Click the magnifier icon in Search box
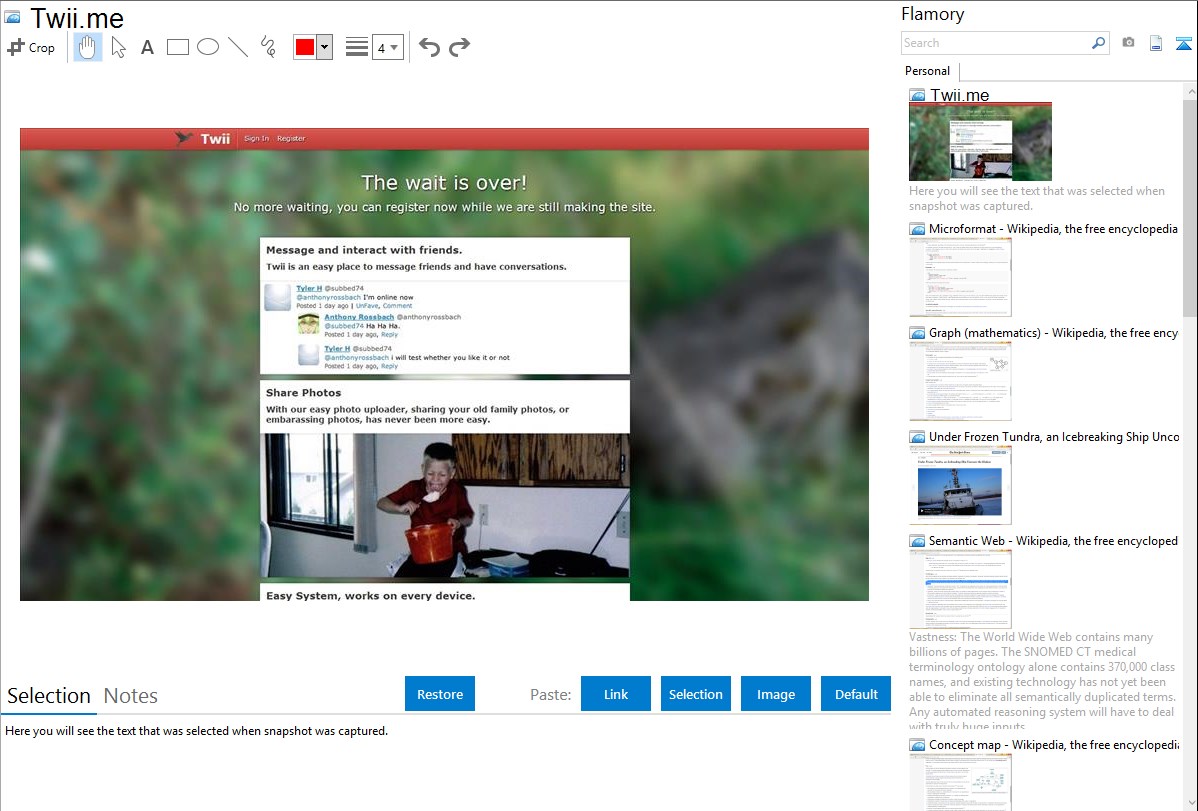Viewport: 1198px width, 811px height. pyautogui.click(x=1098, y=43)
